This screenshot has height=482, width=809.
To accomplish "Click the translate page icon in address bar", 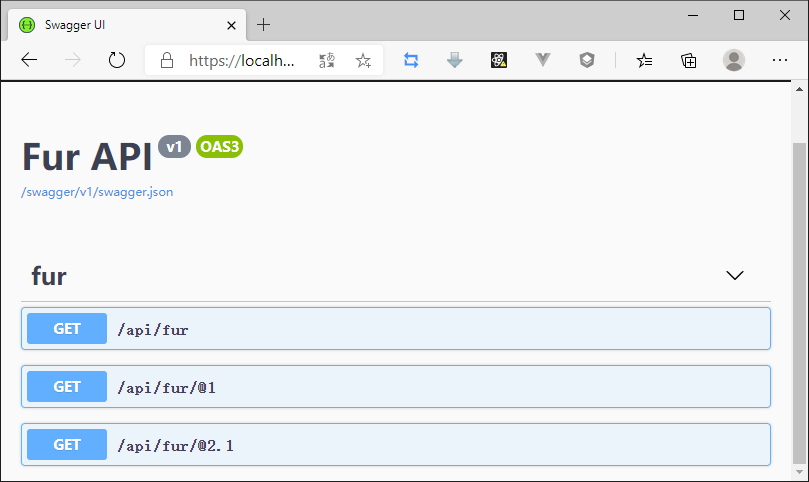I will click(x=327, y=60).
